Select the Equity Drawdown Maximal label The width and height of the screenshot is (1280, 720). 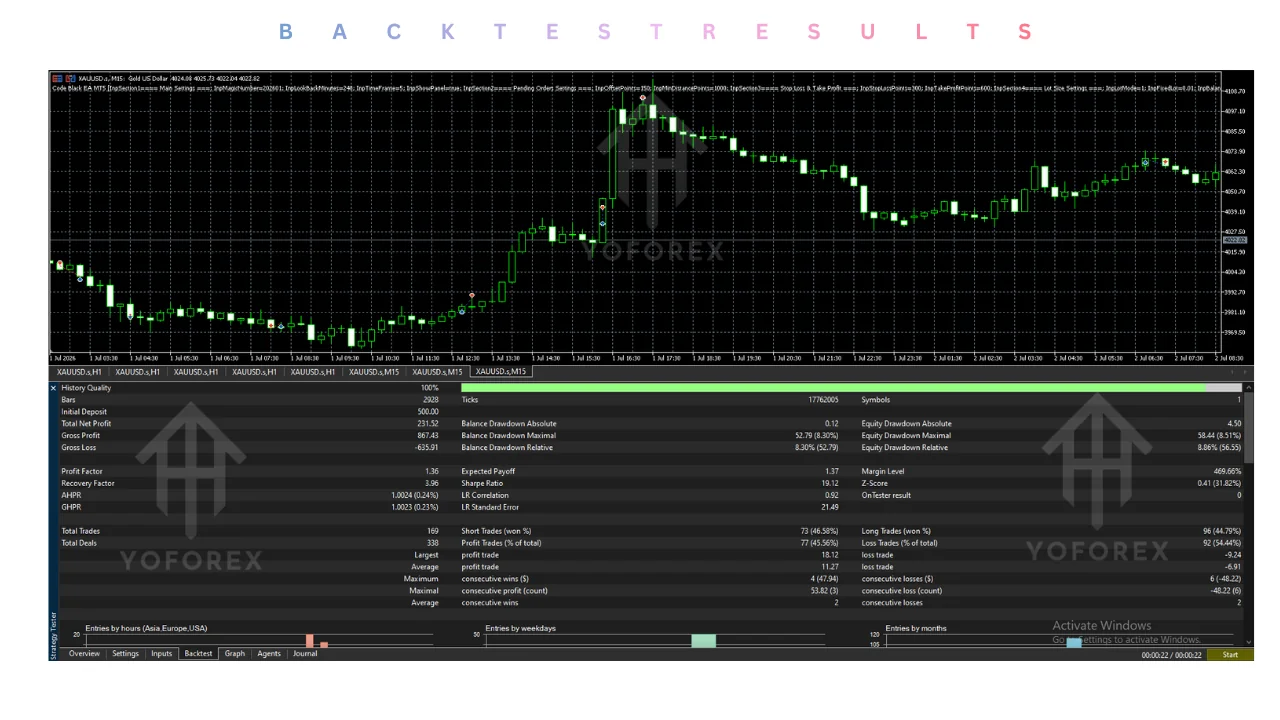(x=906, y=436)
